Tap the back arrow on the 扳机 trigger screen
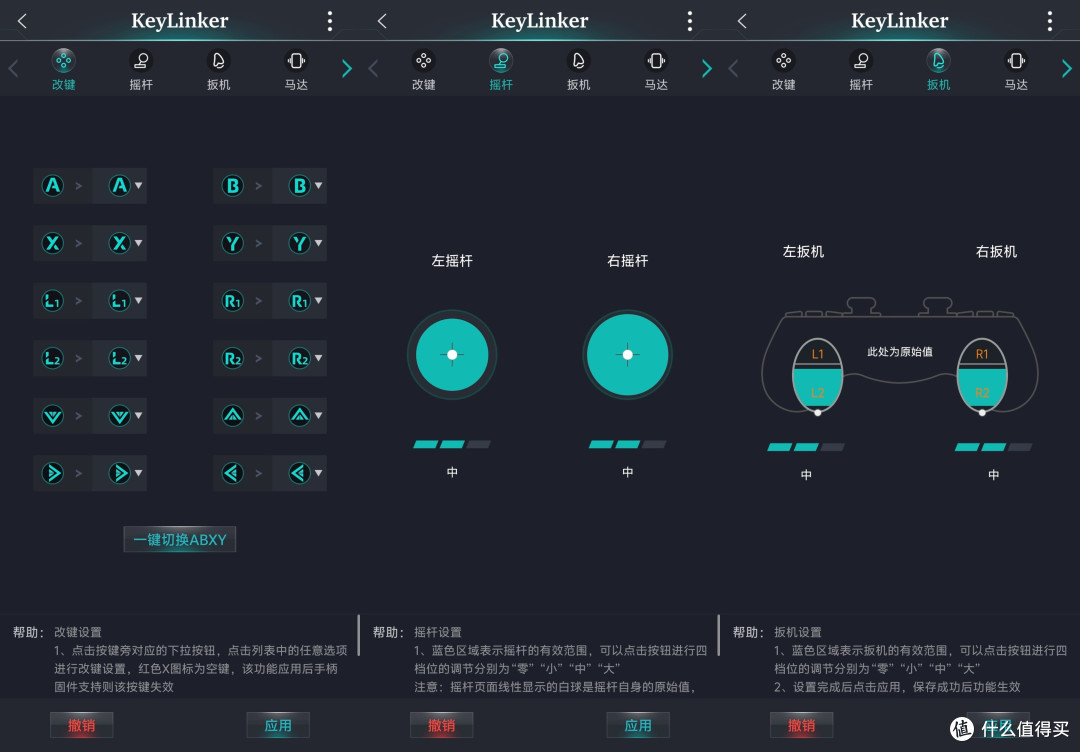 pos(742,21)
